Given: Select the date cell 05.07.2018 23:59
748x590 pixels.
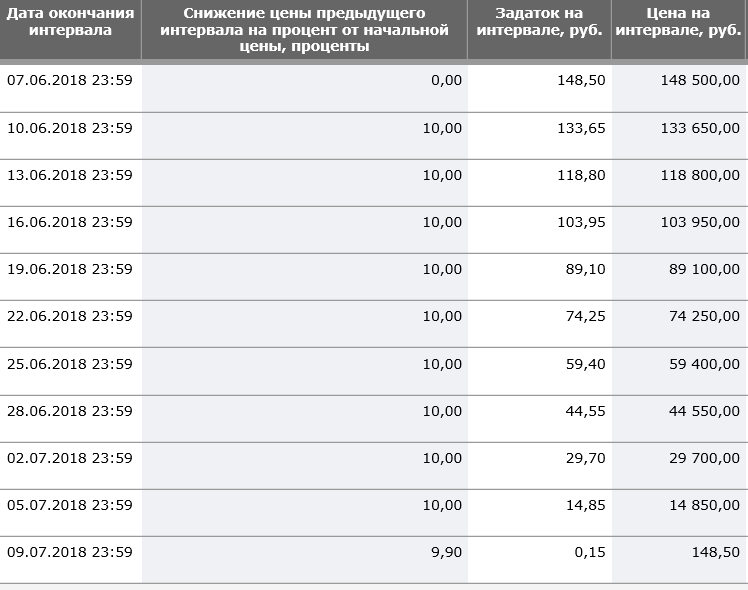Looking at the screenshot, I should (x=70, y=505).
